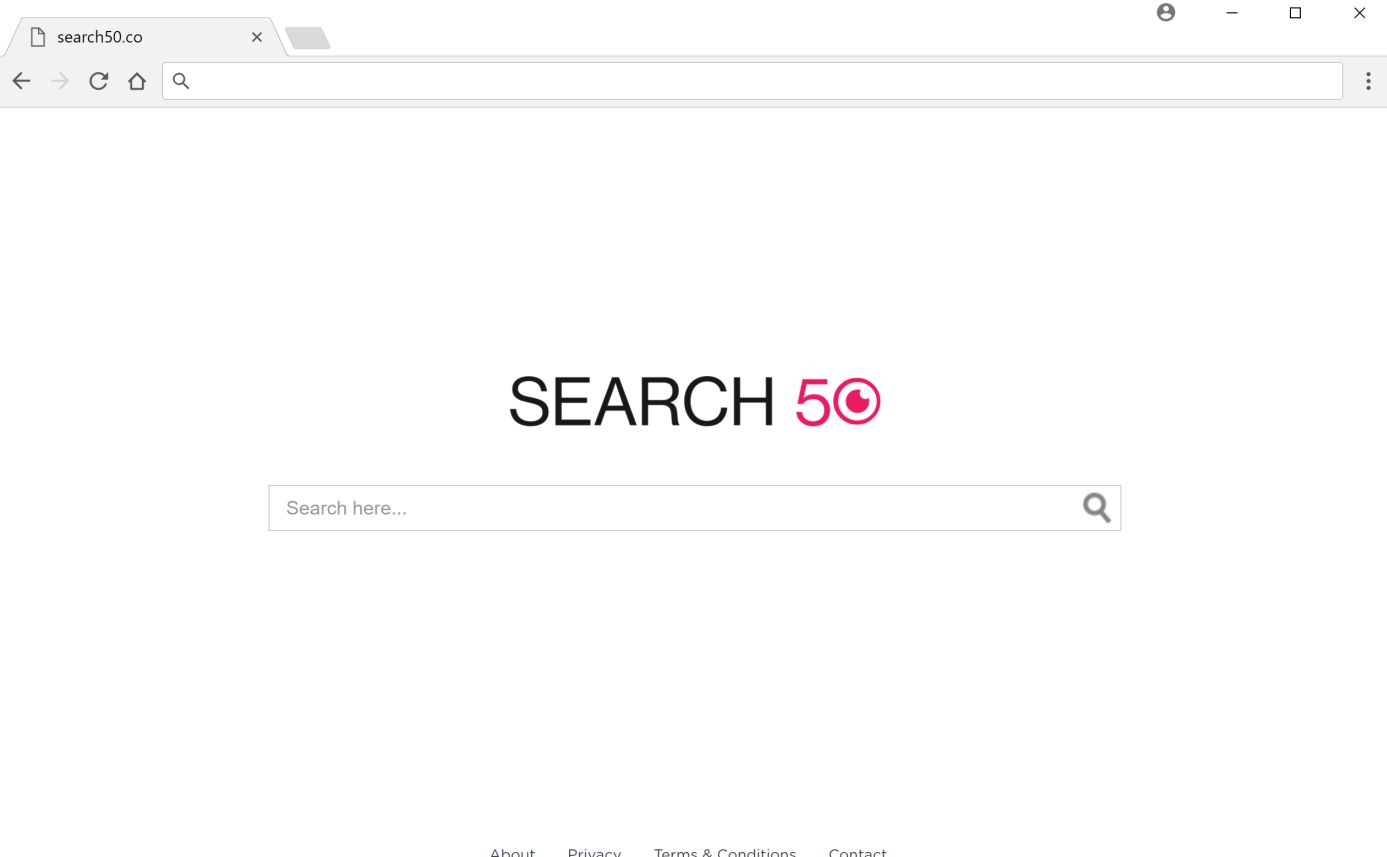Click the page icon on search50.co tab

click(38, 37)
